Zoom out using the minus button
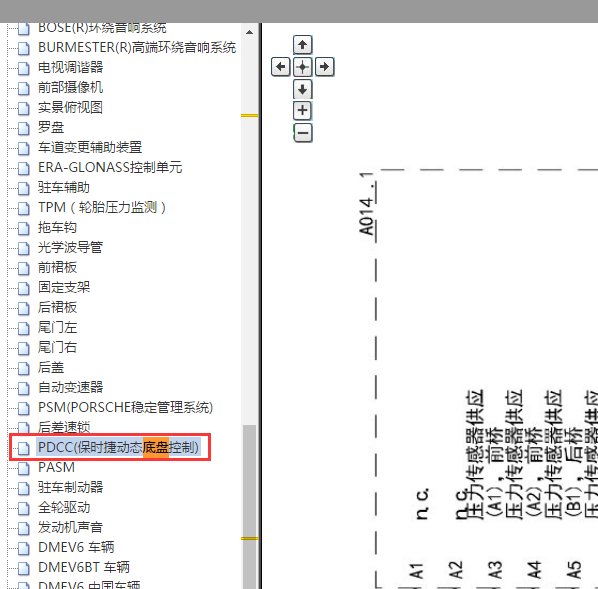This screenshot has height=589, width=598. click(x=303, y=133)
